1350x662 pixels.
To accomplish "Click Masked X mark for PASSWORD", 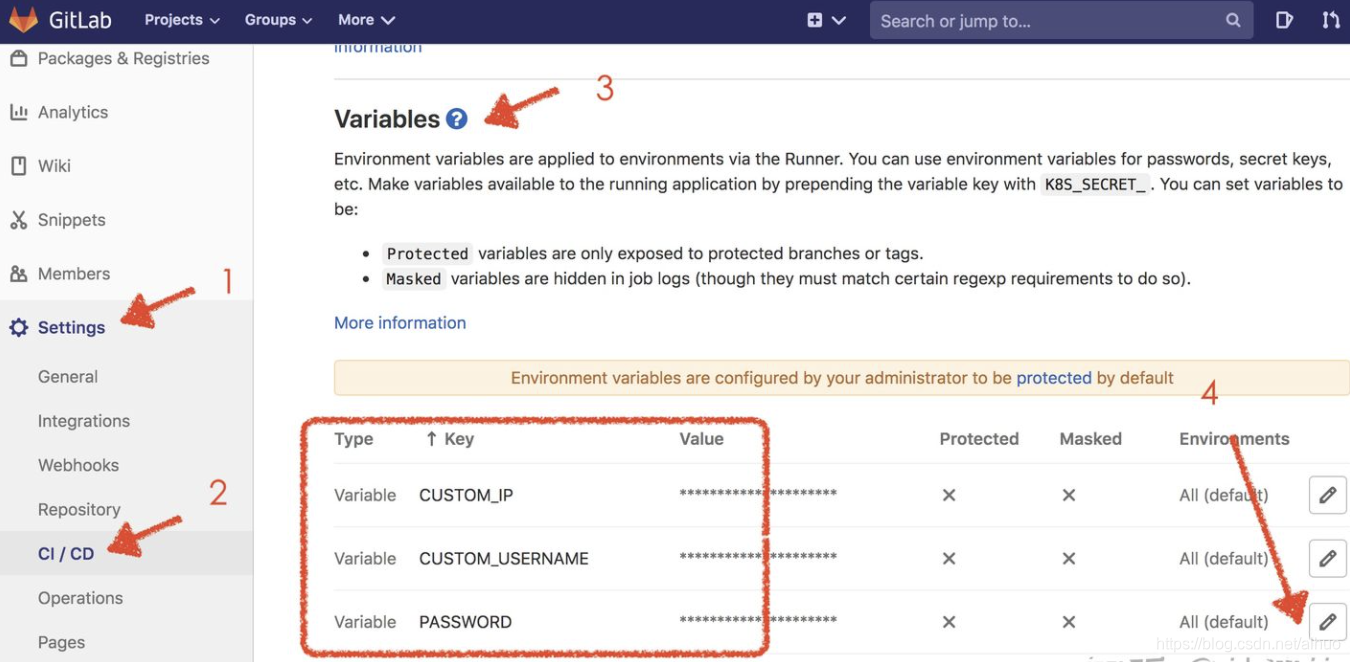I will click(1069, 622).
